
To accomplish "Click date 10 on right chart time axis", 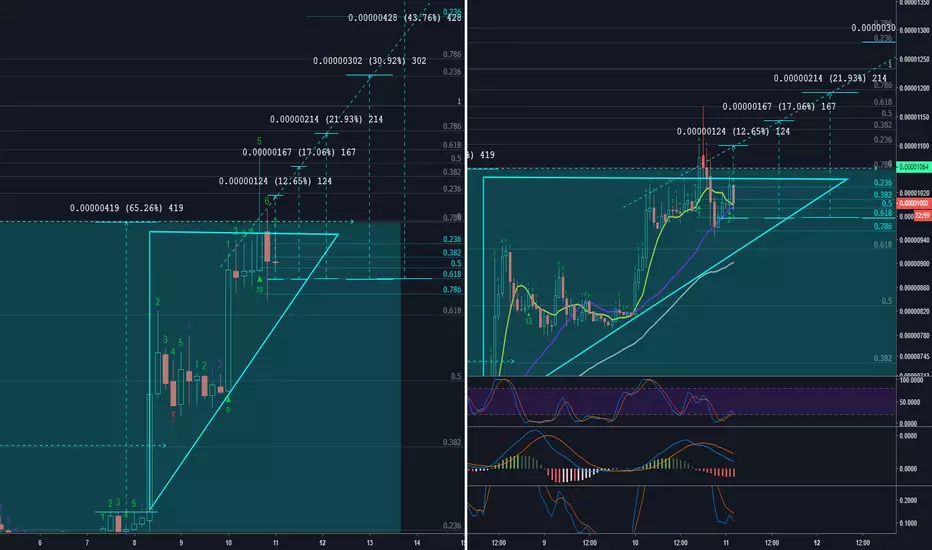I will click(635, 543).
